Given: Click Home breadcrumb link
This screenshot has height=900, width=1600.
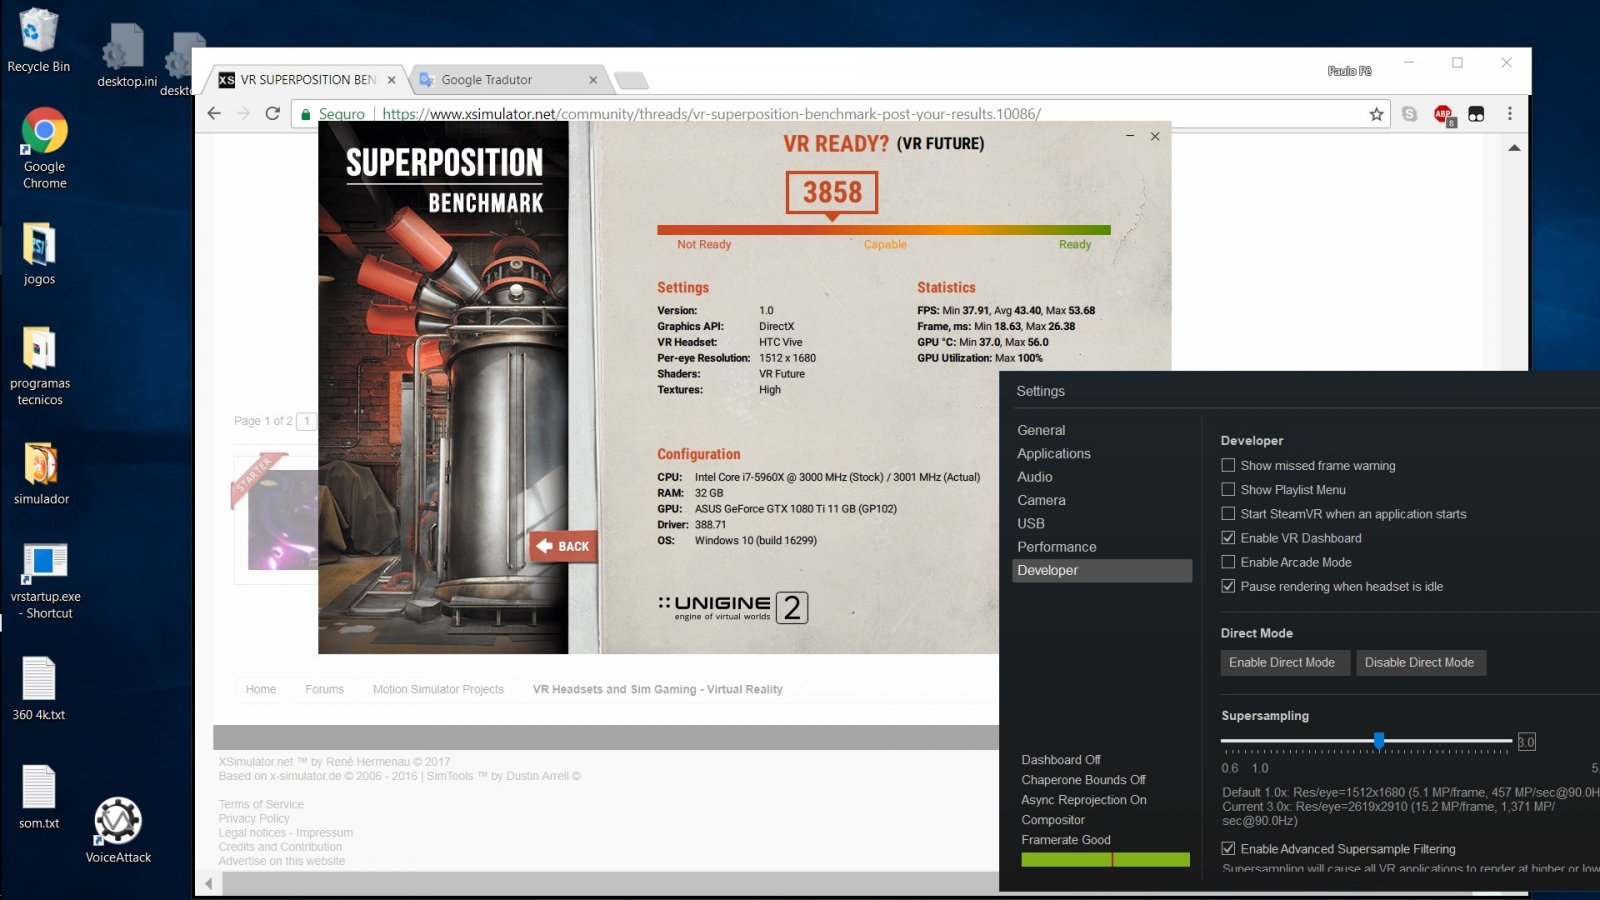Looking at the screenshot, I should 261,689.
